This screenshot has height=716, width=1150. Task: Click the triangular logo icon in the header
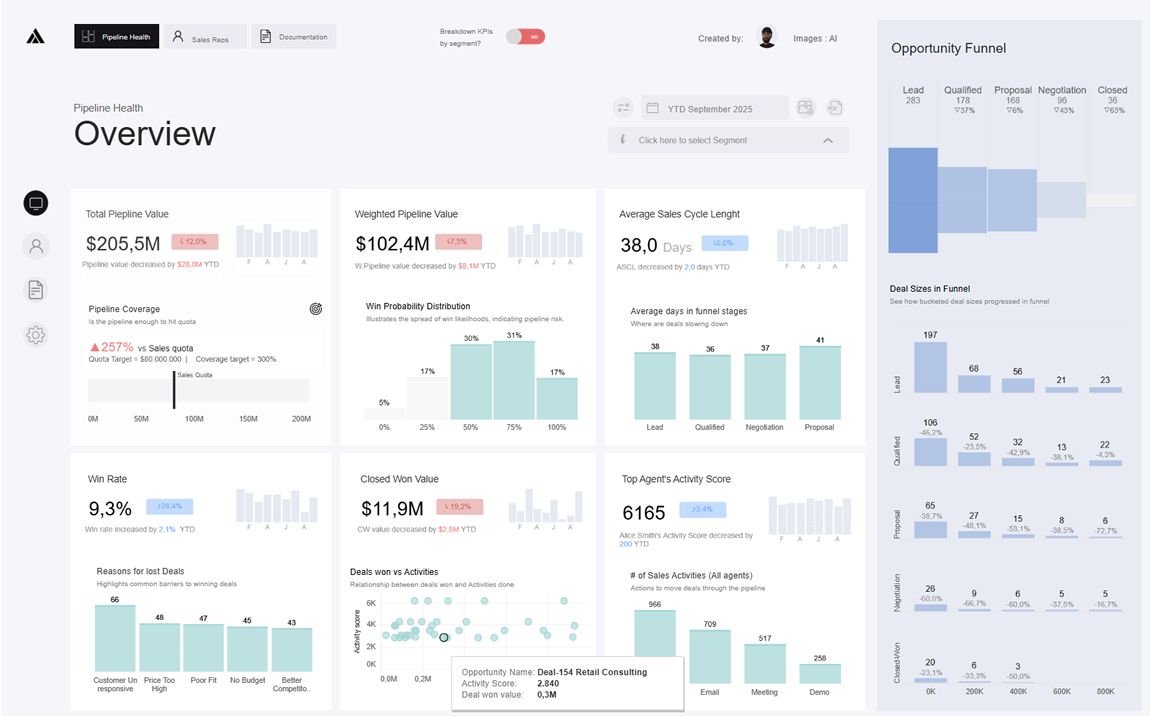tap(35, 37)
